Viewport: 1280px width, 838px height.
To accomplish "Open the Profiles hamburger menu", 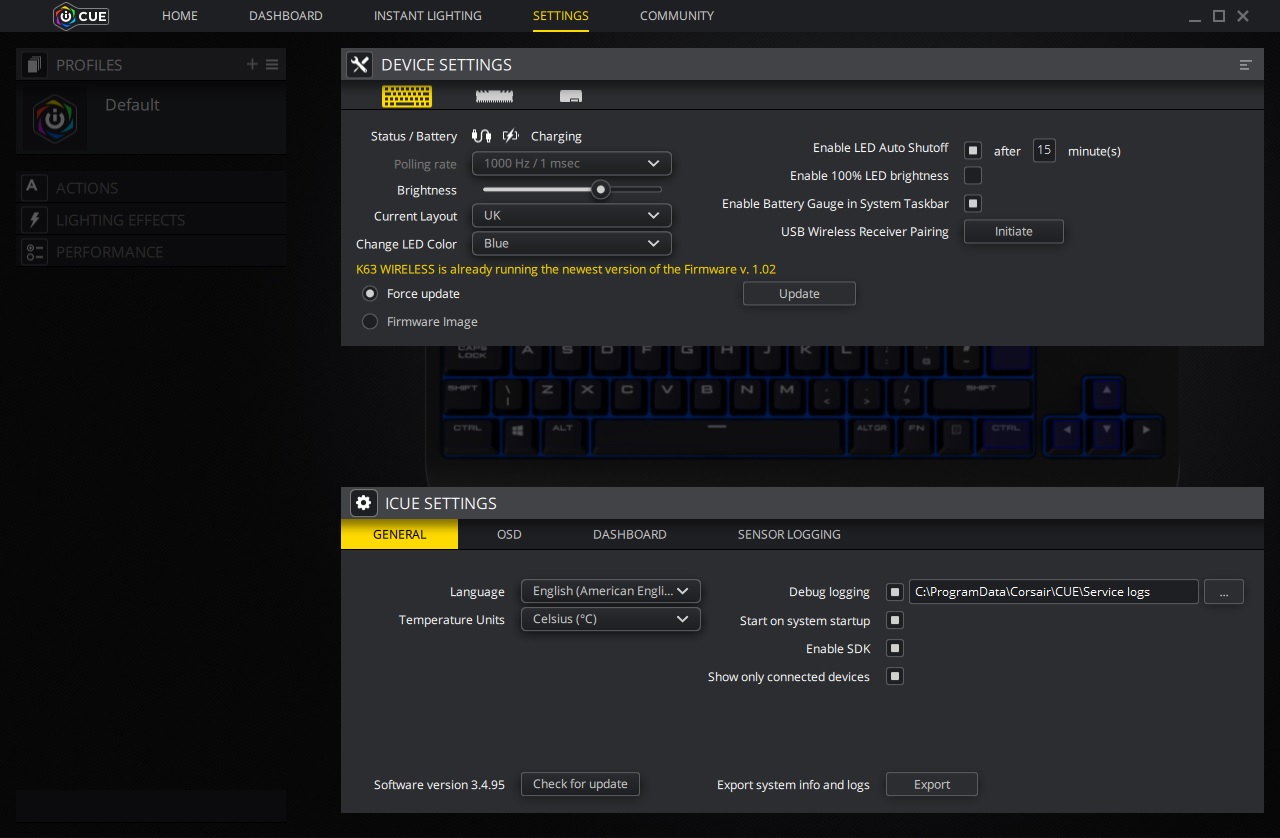I will point(272,65).
